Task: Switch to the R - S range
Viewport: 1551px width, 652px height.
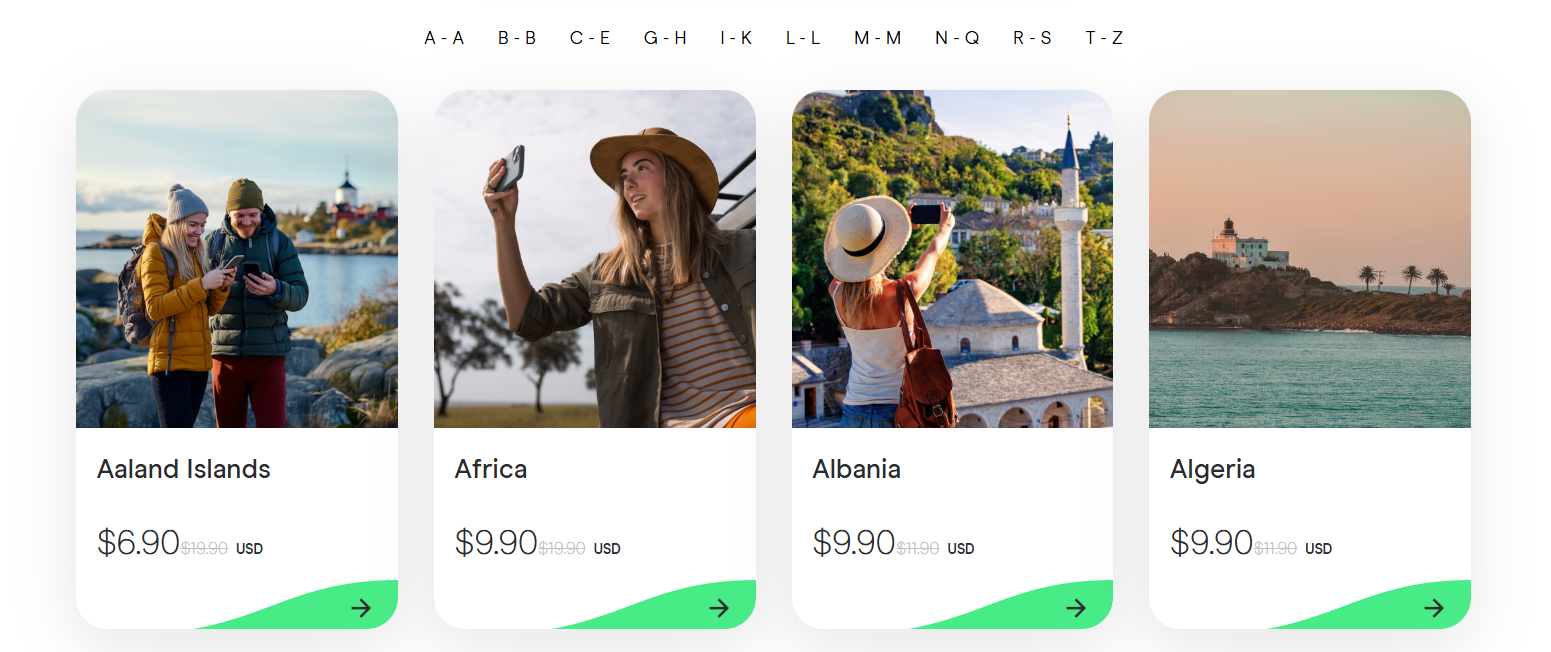Action: click(x=1032, y=38)
